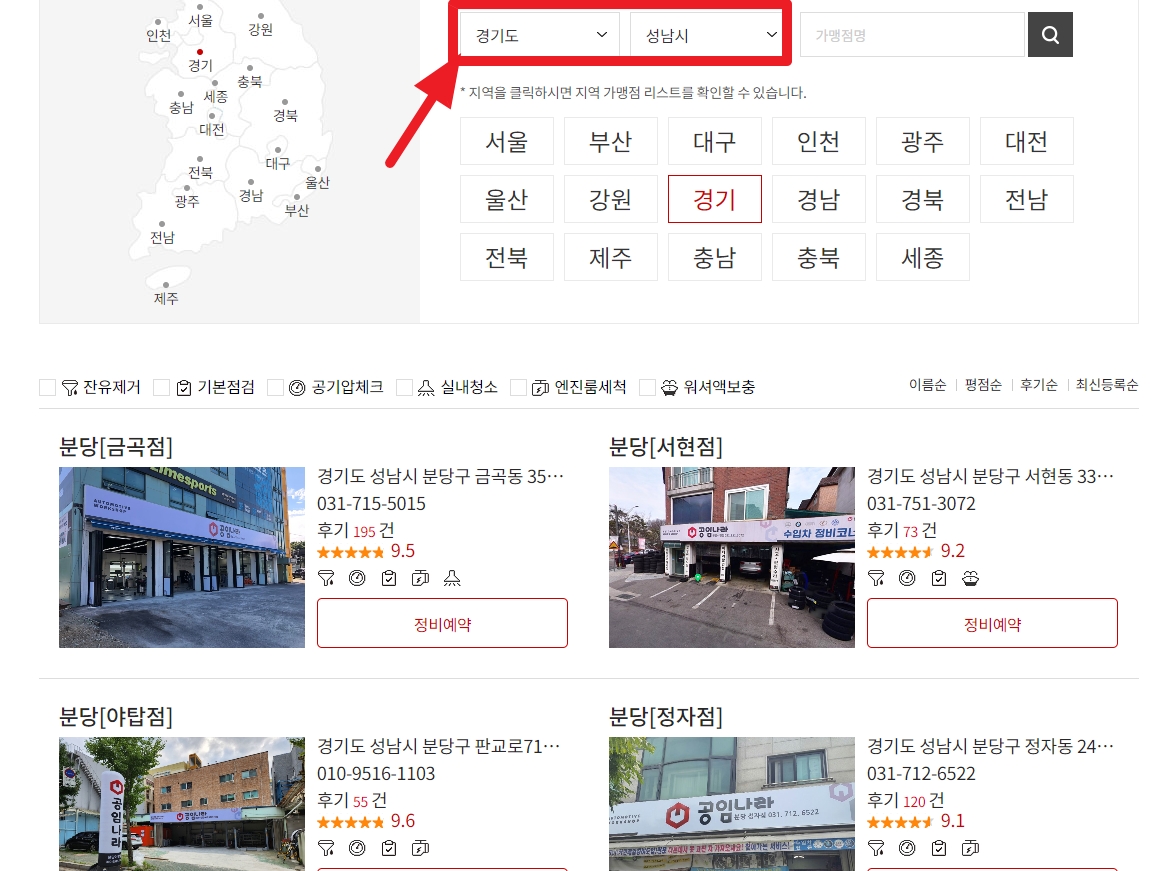
Task: Select highlighted 경기 region button
Action: (x=714, y=199)
